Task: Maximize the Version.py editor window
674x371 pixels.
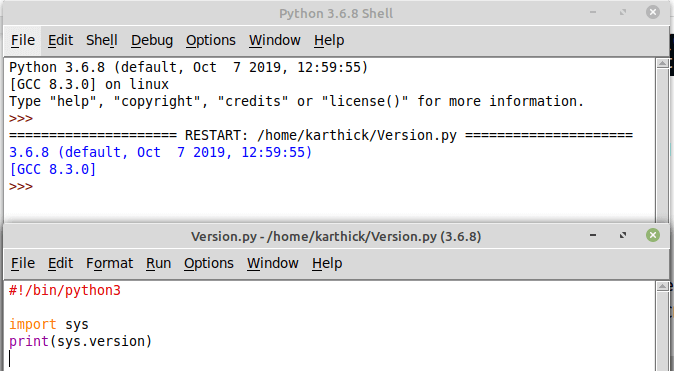Action: pos(623,235)
